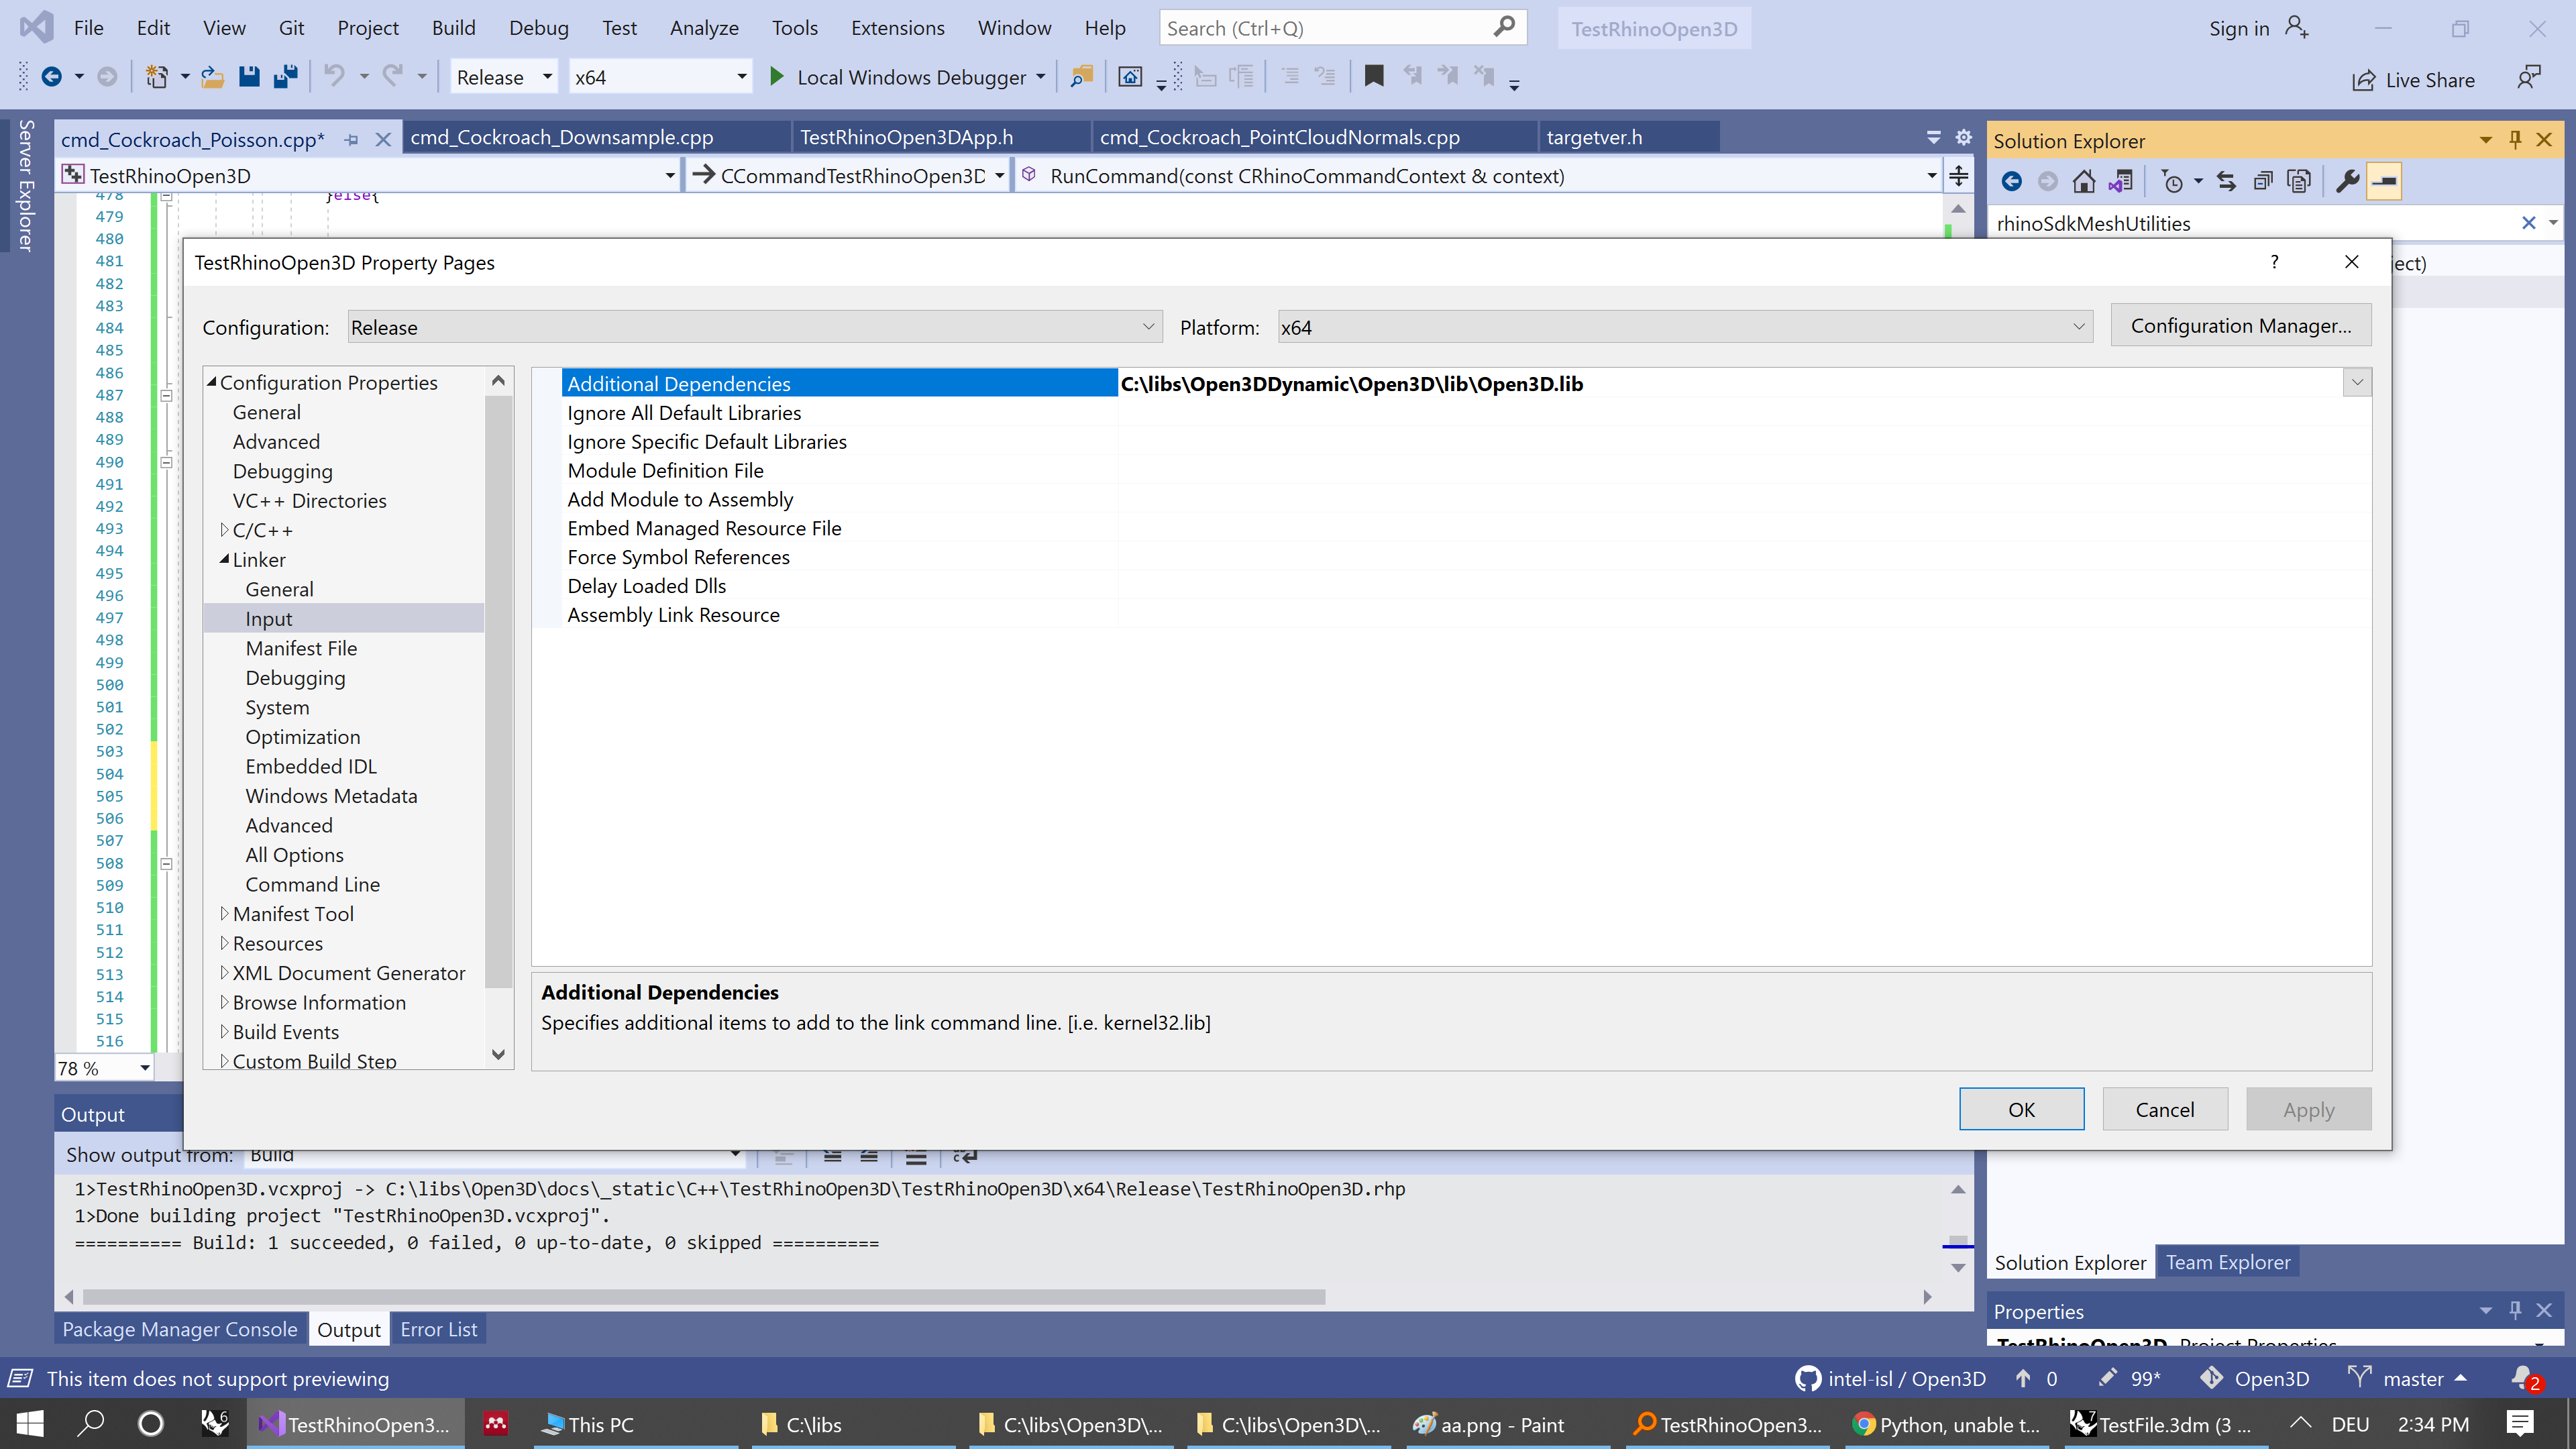Image resolution: width=2576 pixels, height=1449 pixels.
Task: Expand the Manifest Tool tree node
Action: click(225, 913)
